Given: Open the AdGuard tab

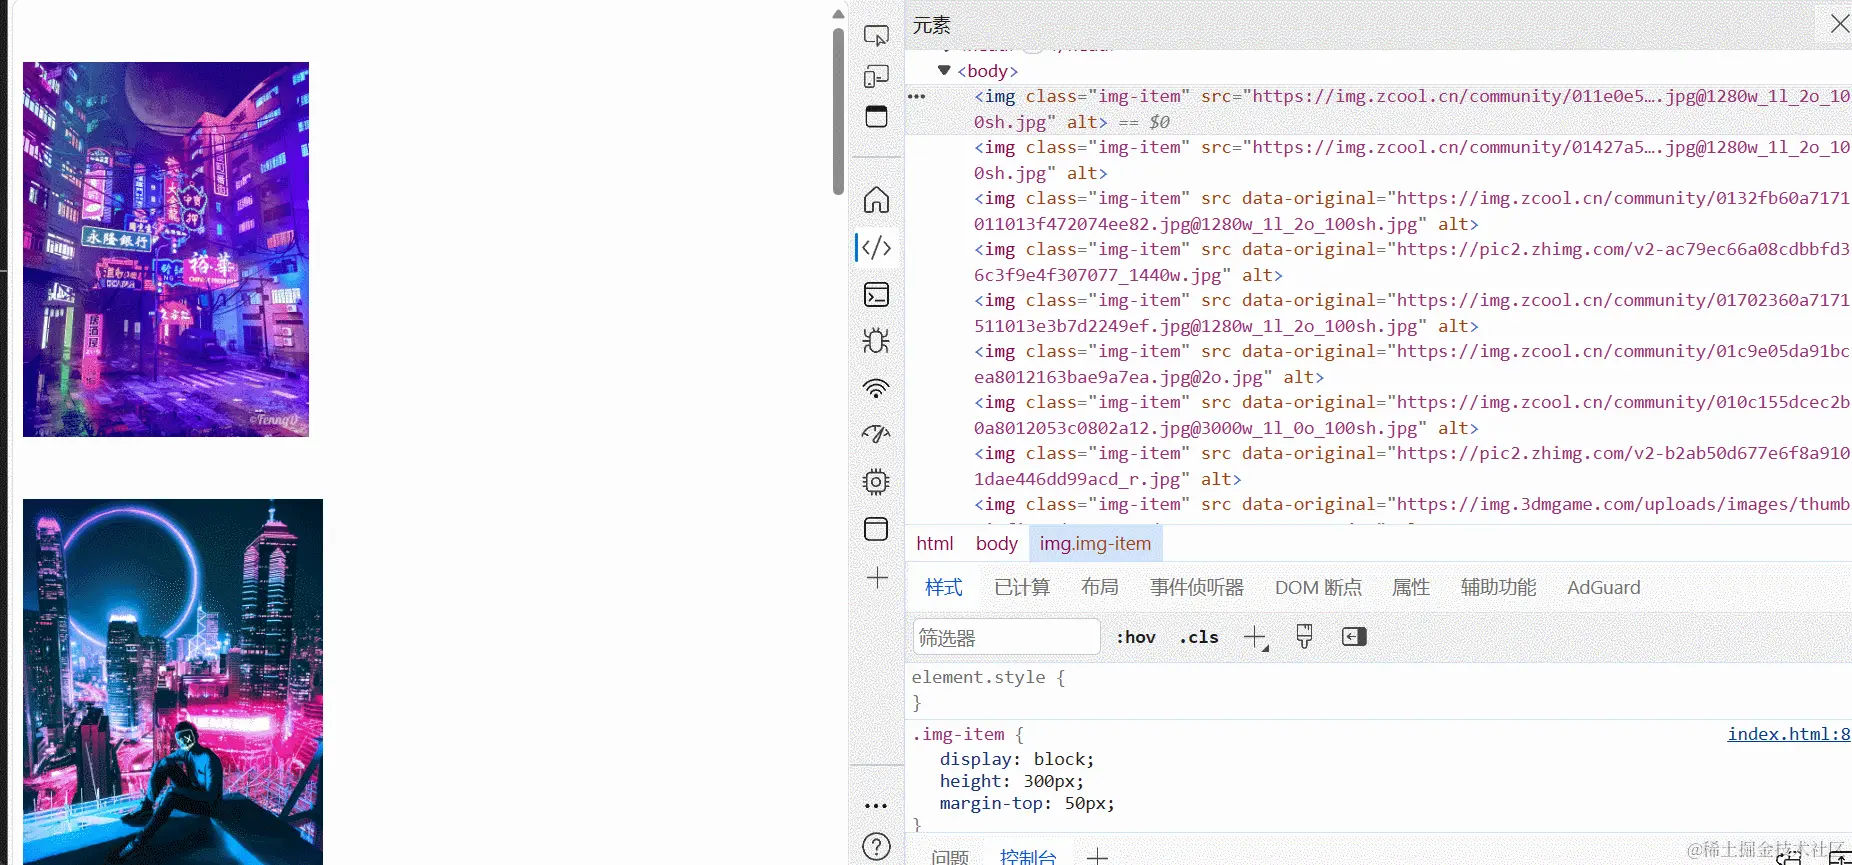Looking at the screenshot, I should [x=1603, y=587].
